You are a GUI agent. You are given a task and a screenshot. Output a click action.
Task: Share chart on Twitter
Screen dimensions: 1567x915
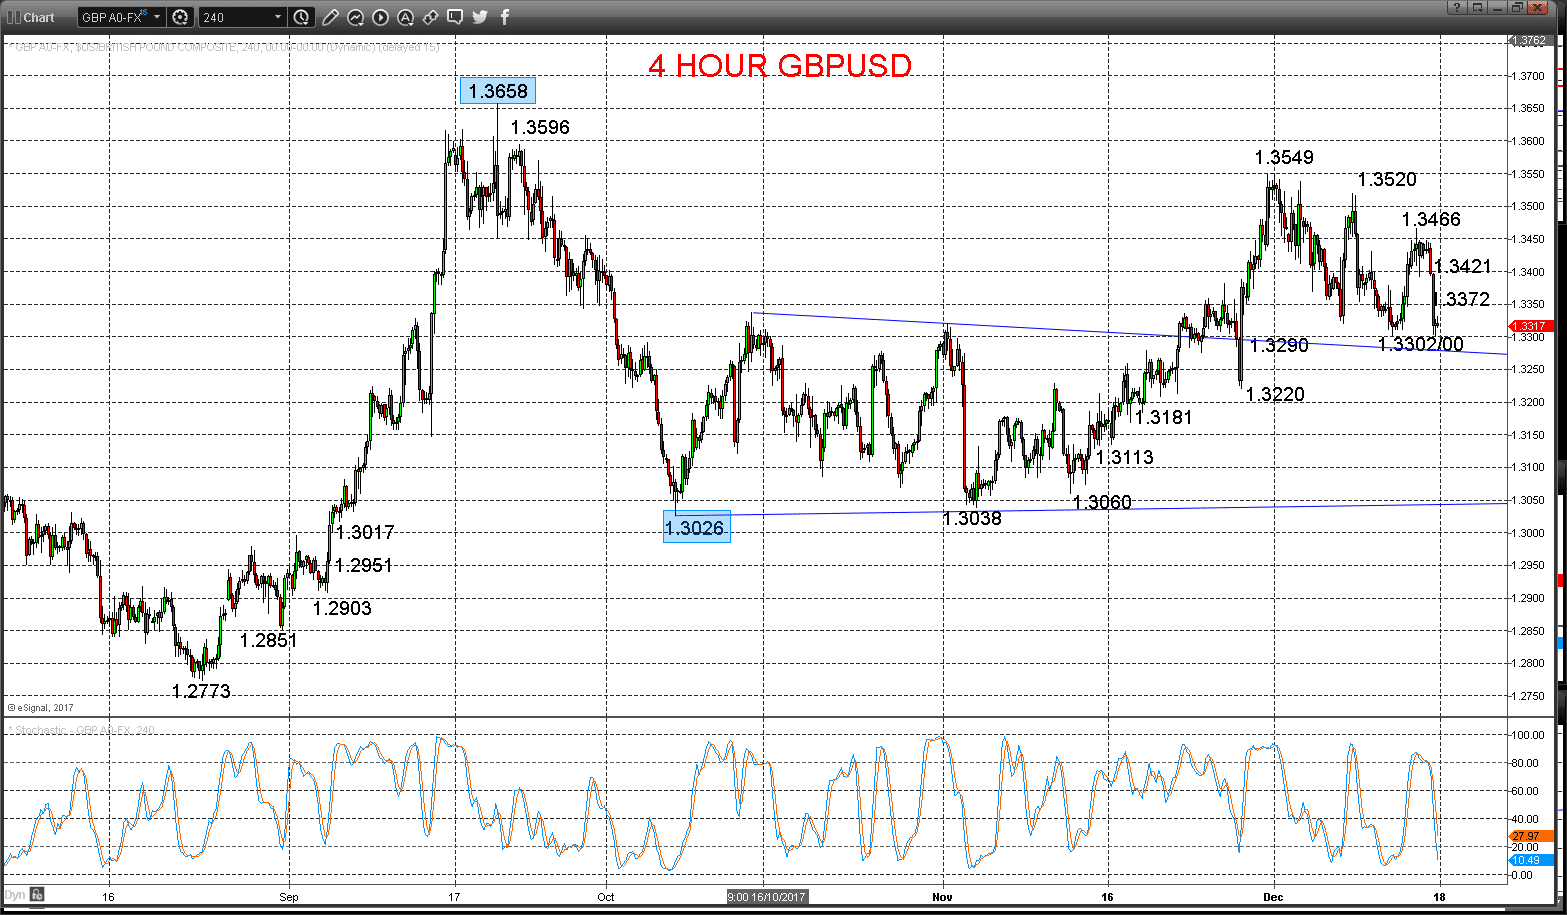point(480,17)
